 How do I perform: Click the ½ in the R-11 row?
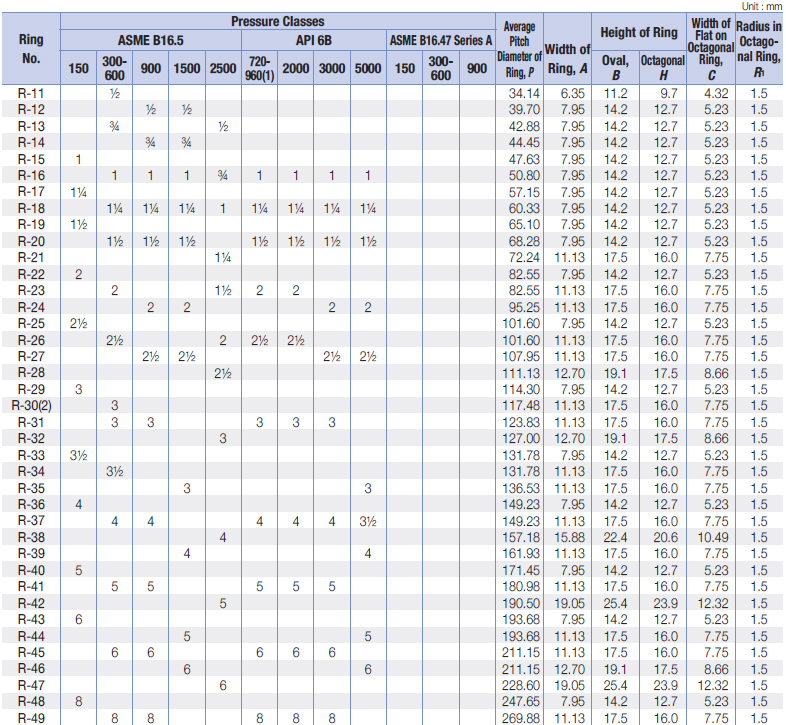114,93
